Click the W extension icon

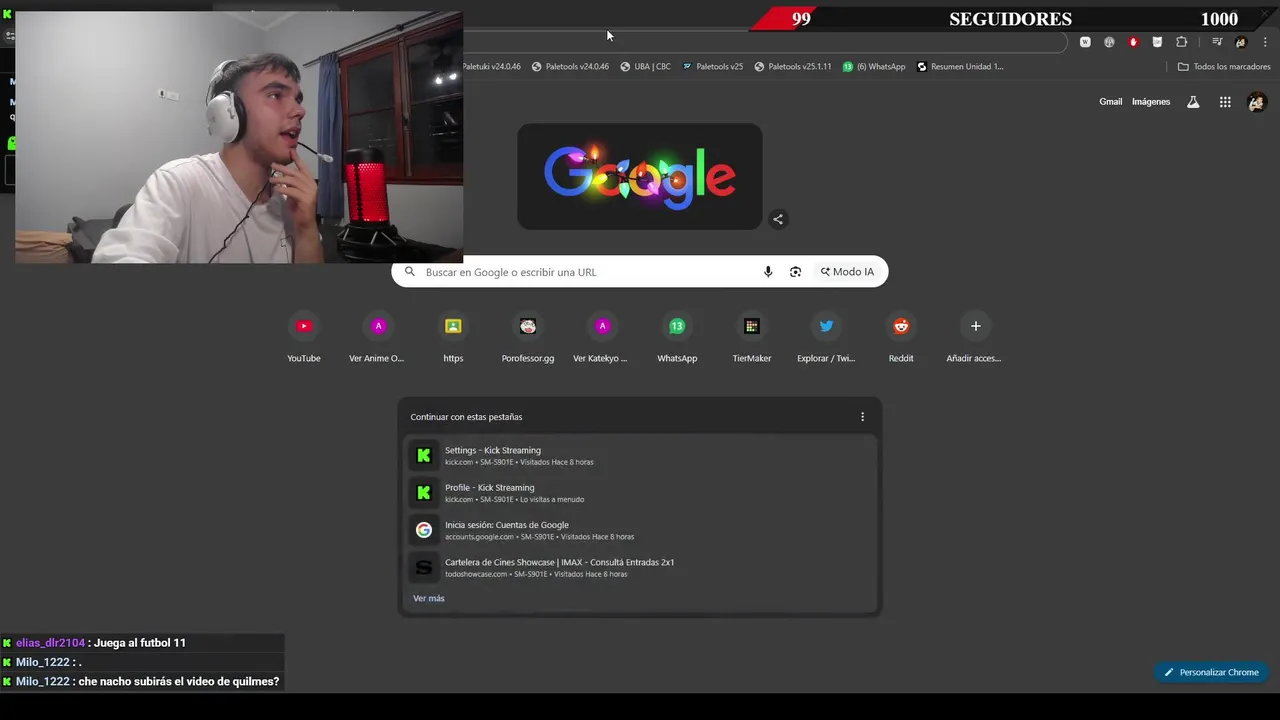1085,42
